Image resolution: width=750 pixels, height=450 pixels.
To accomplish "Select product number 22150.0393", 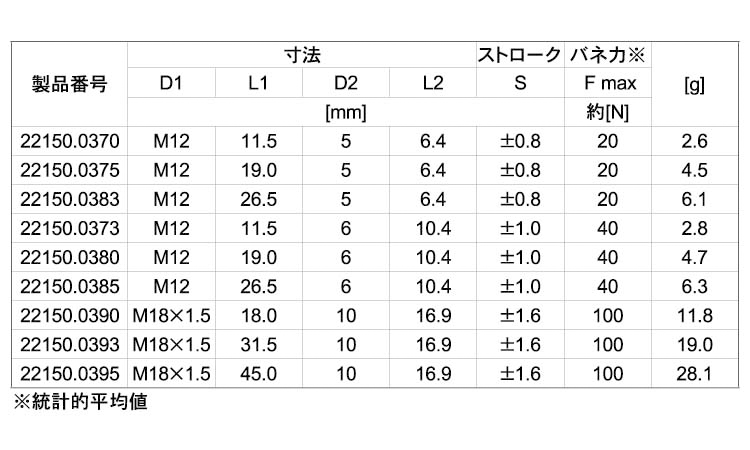I will (69, 345).
